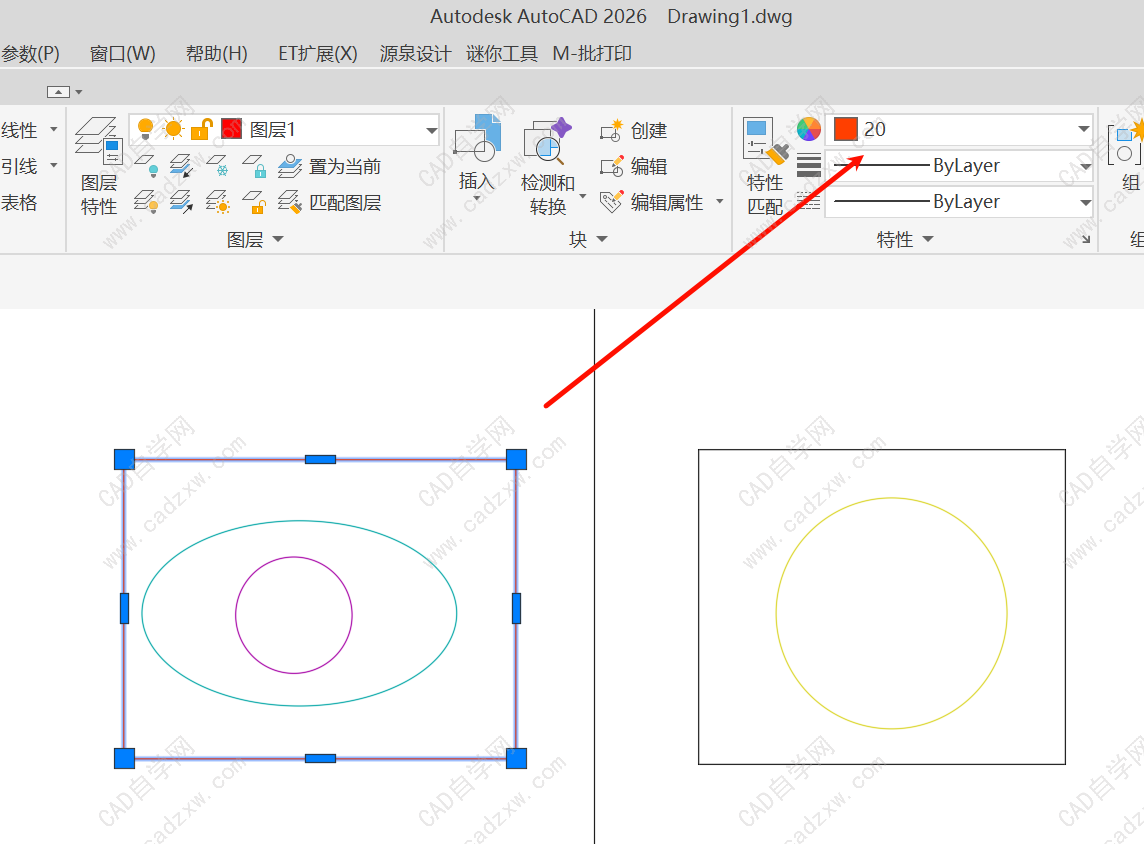Open the ET扩展(X) menu
Viewport: 1144px width, 844px height.
[317, 54]
